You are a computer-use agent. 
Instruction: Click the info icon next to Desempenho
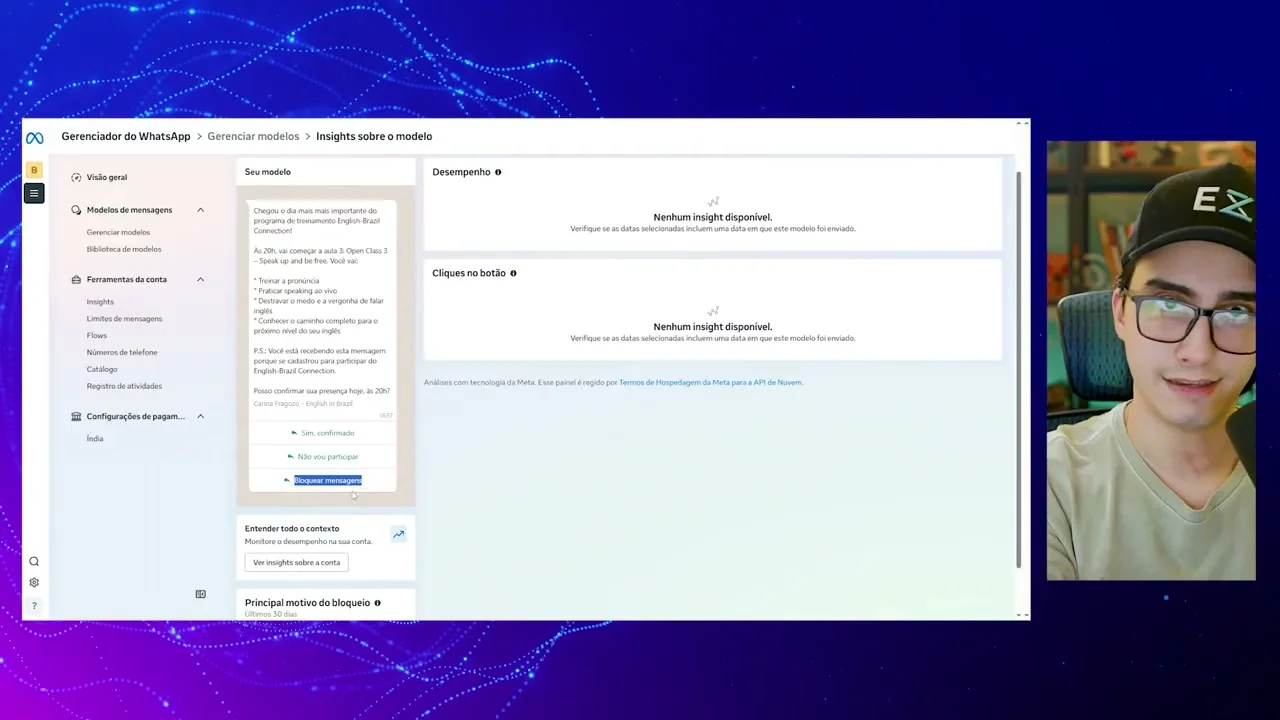click(x=498, y=172)
